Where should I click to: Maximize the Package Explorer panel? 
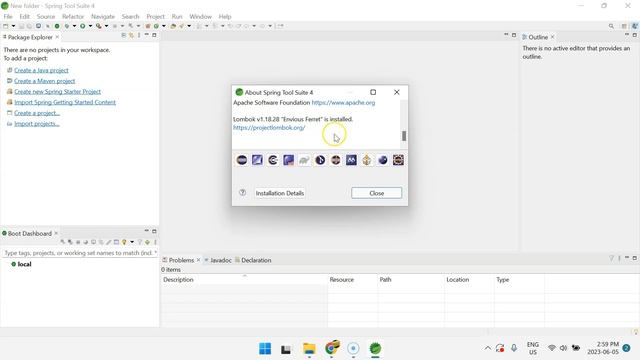click(x=154, y=35)
